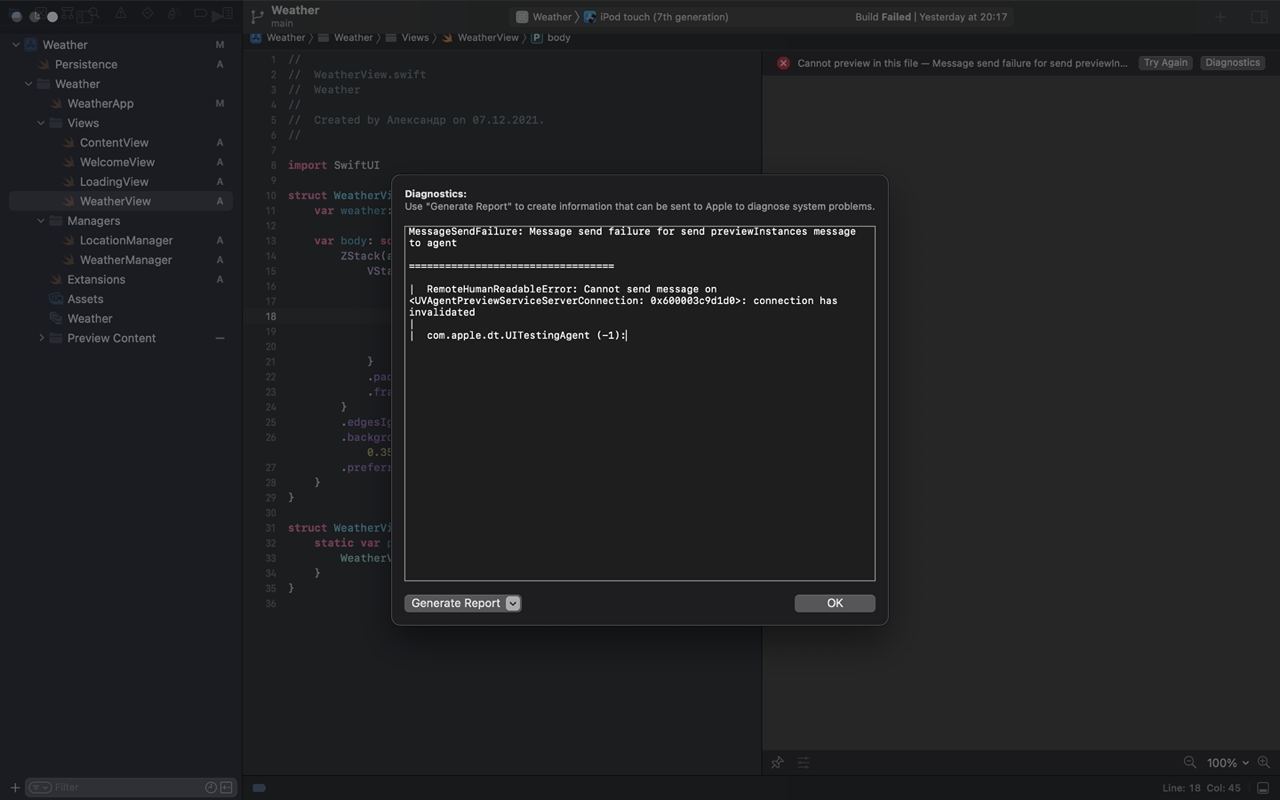Click the Managers folder icon

click(x=56, y=221)
